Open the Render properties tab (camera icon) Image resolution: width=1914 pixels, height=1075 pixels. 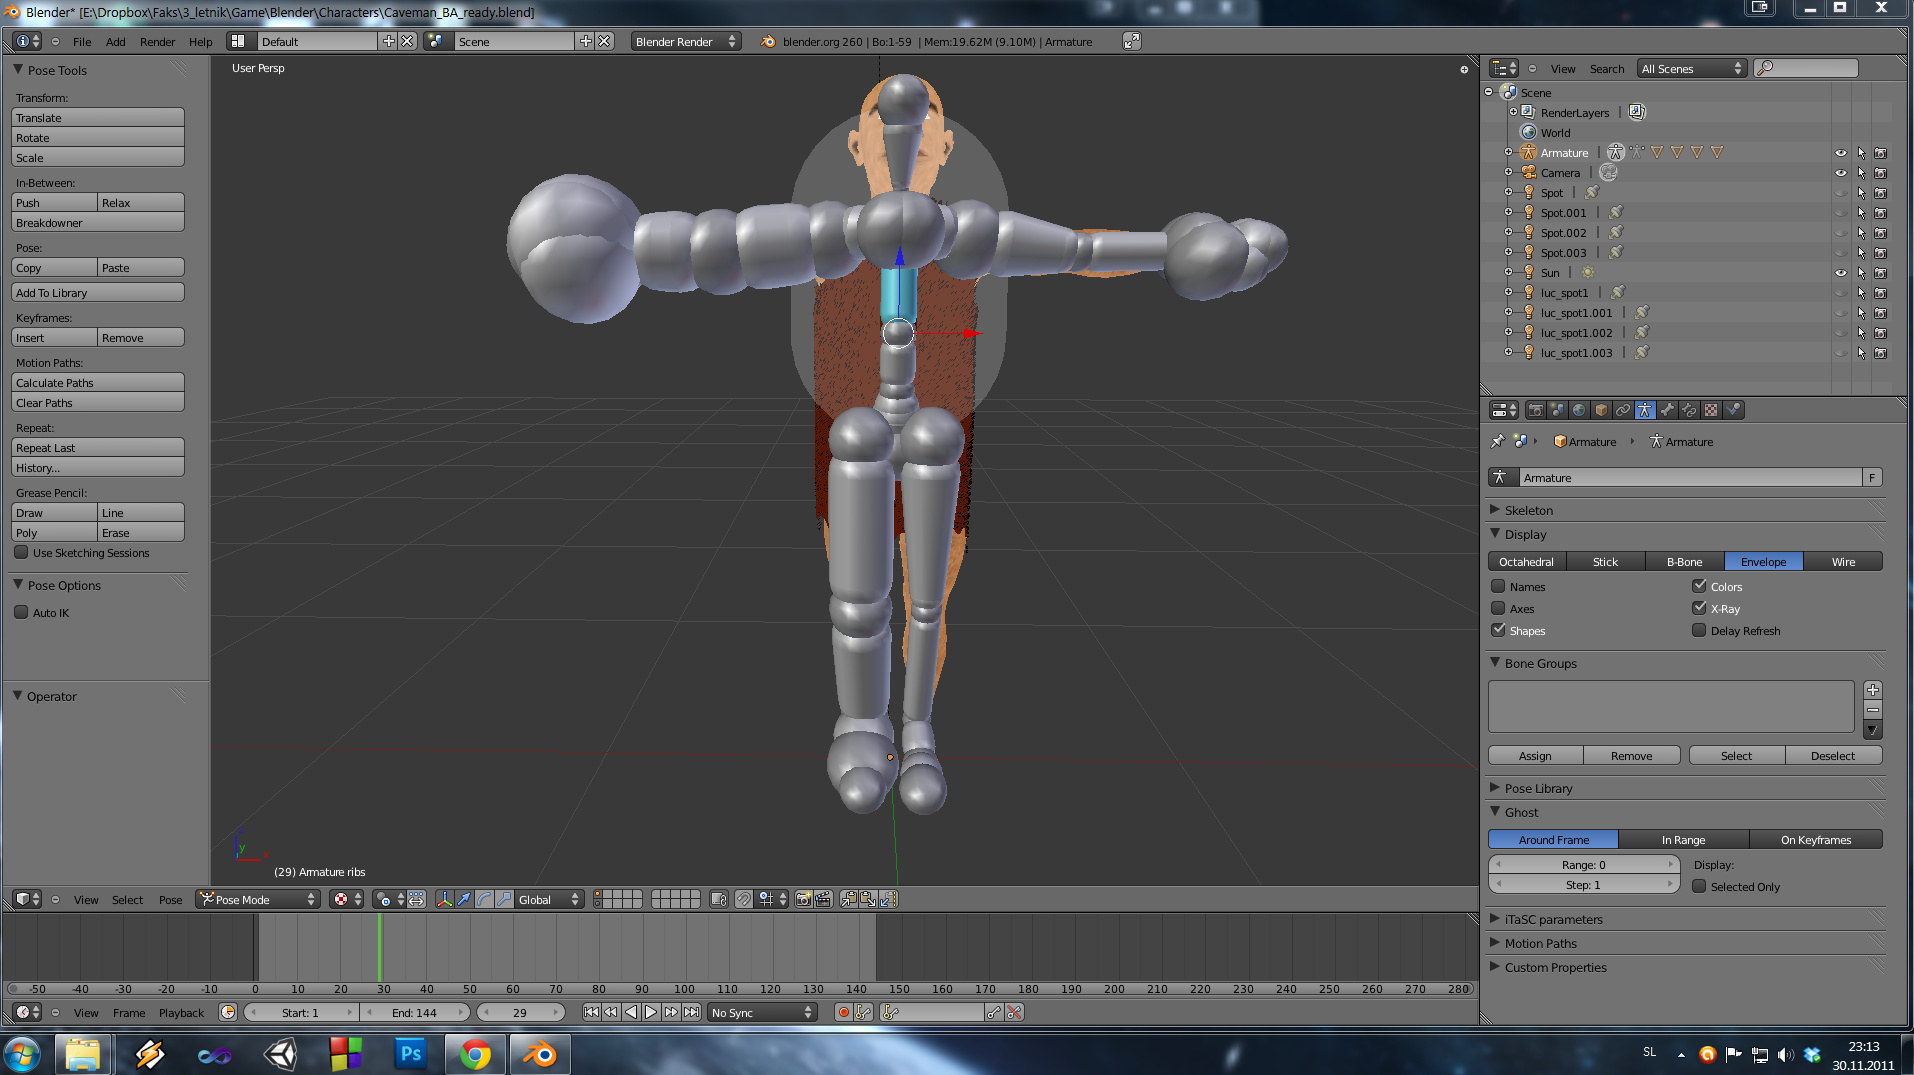point(1536,410)
